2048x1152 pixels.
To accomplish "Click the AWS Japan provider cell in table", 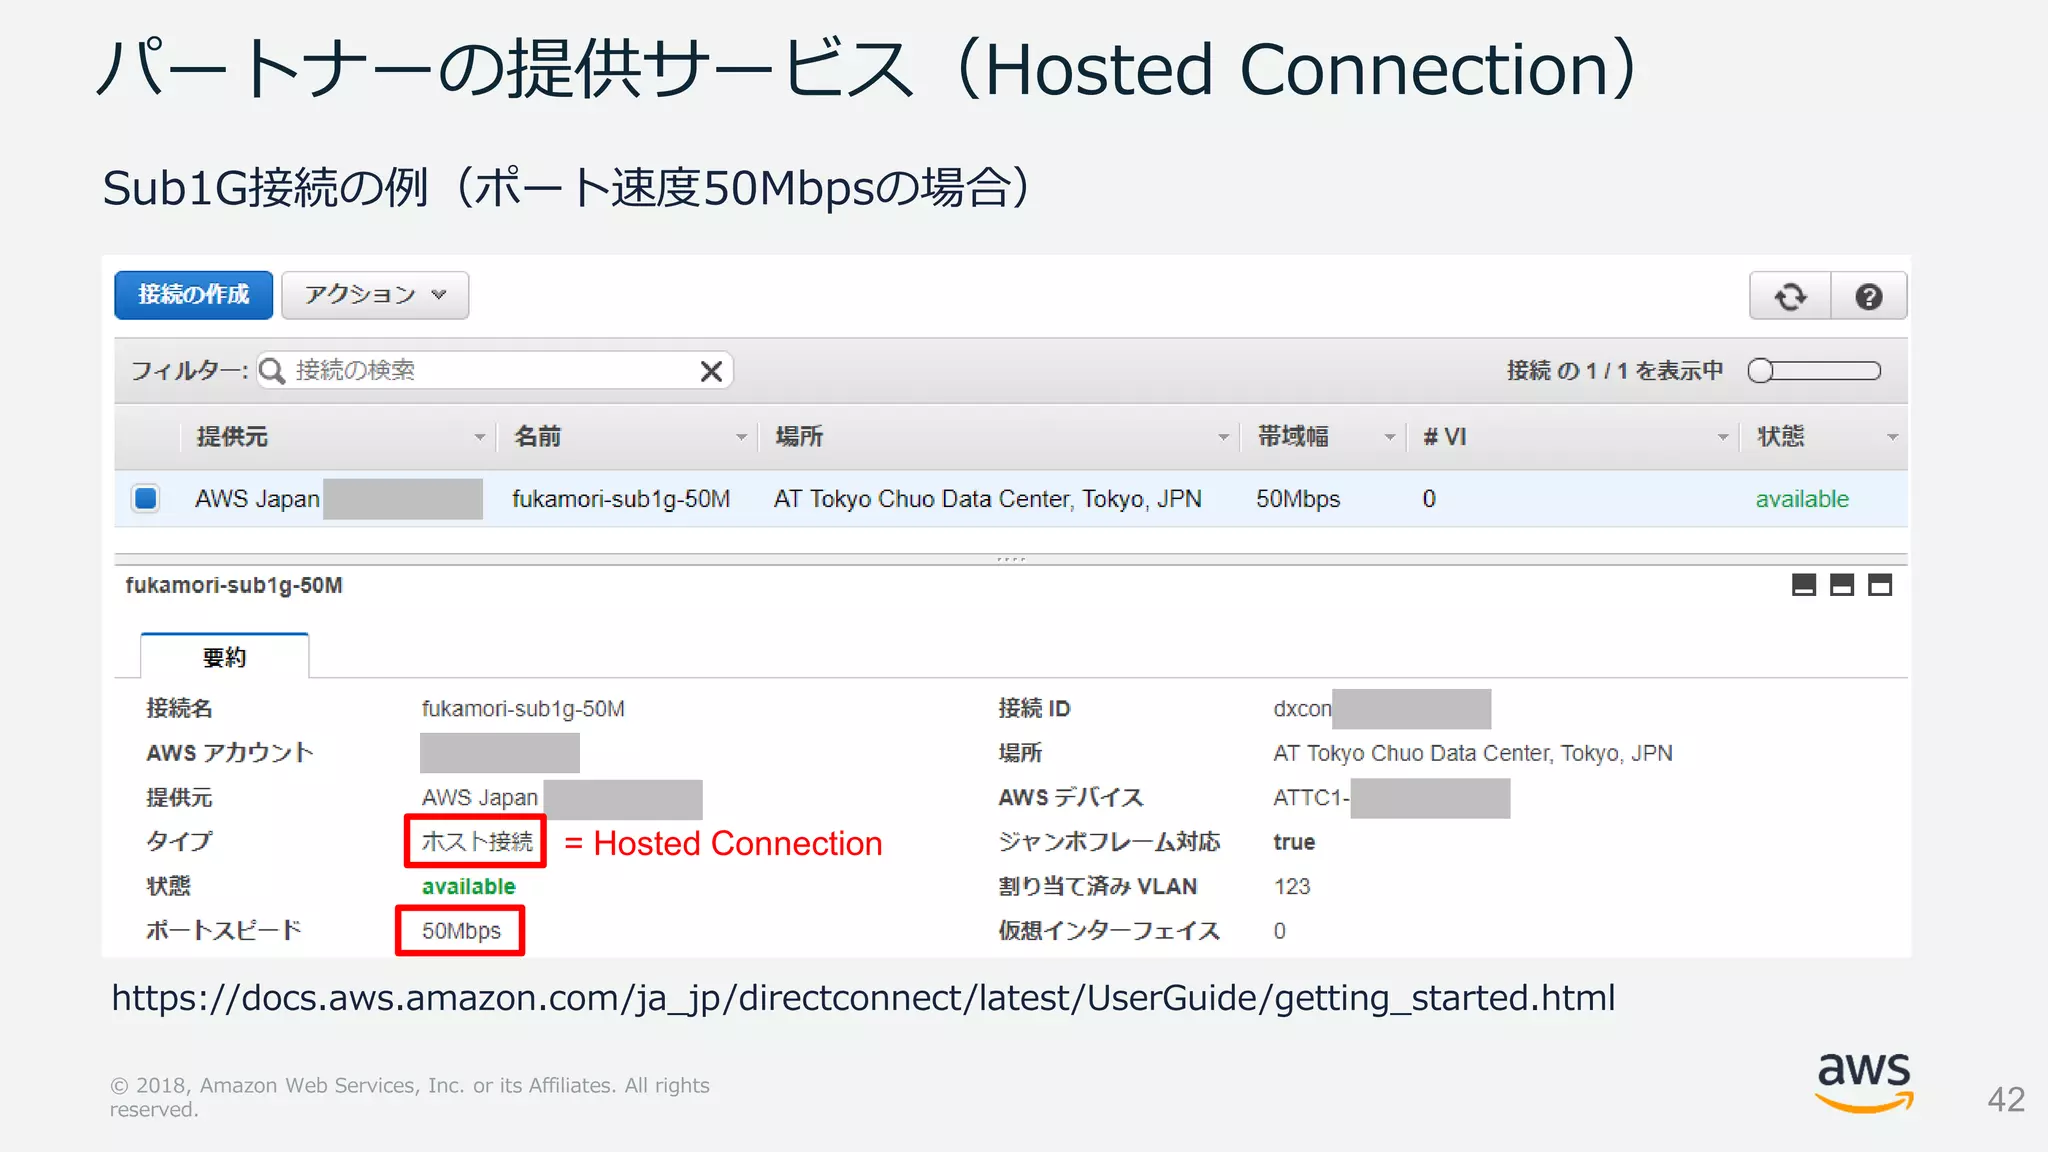I will pos(257,499).
